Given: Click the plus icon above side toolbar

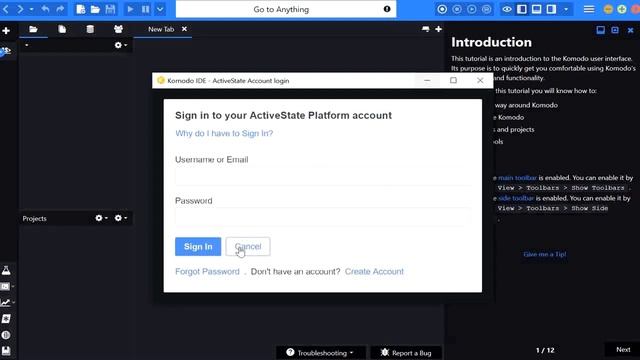Looking at the screenshot, I should click(x=6, y=31).
